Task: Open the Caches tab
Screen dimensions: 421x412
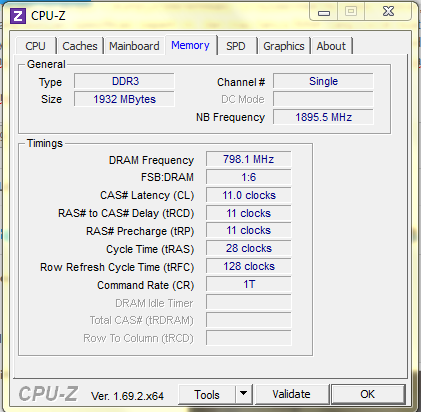Action: click(x=80, y=46)
